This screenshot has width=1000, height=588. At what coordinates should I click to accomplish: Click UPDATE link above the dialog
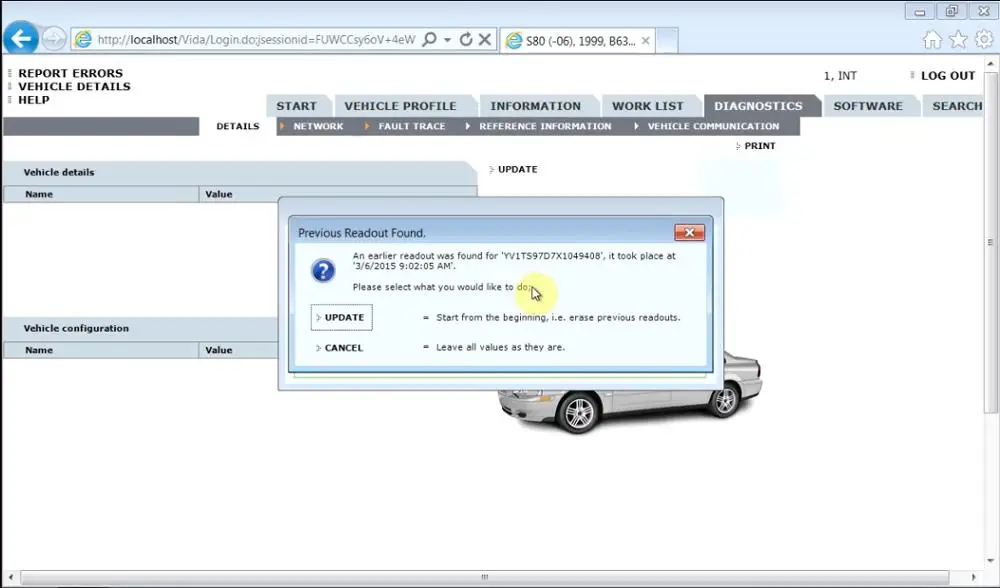517,170
